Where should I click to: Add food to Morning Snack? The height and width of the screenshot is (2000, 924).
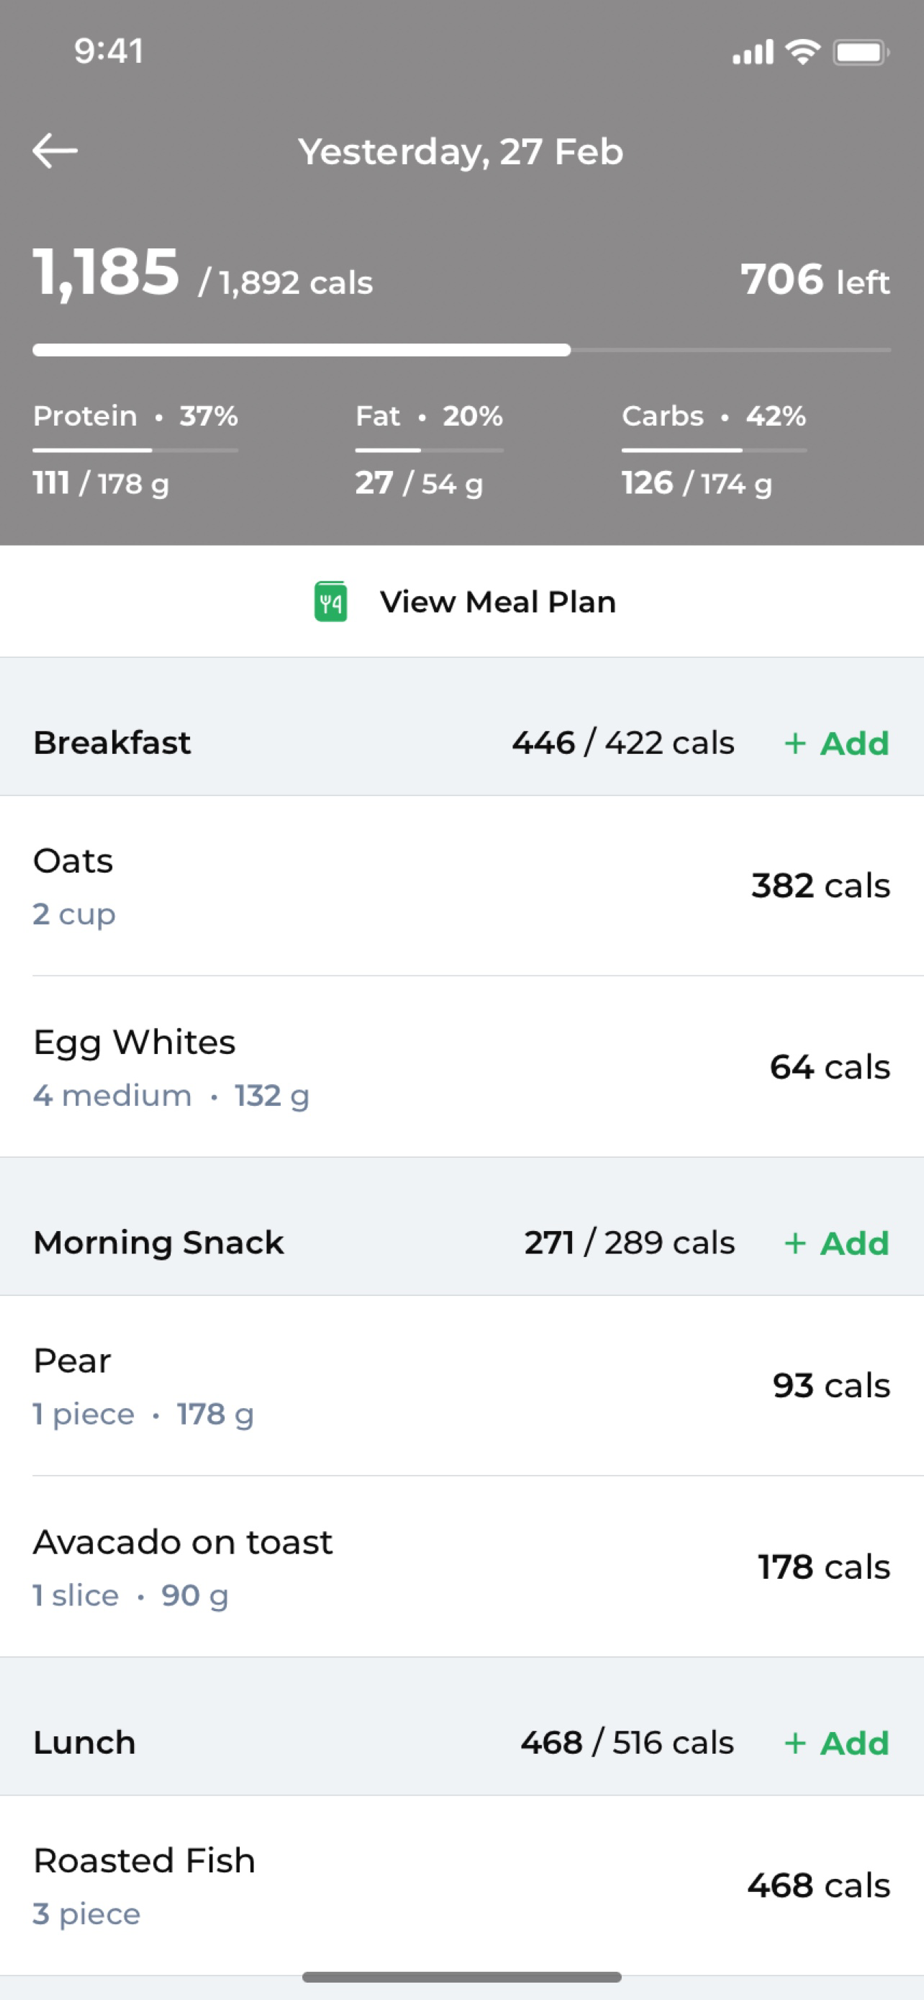[836, 1243]
